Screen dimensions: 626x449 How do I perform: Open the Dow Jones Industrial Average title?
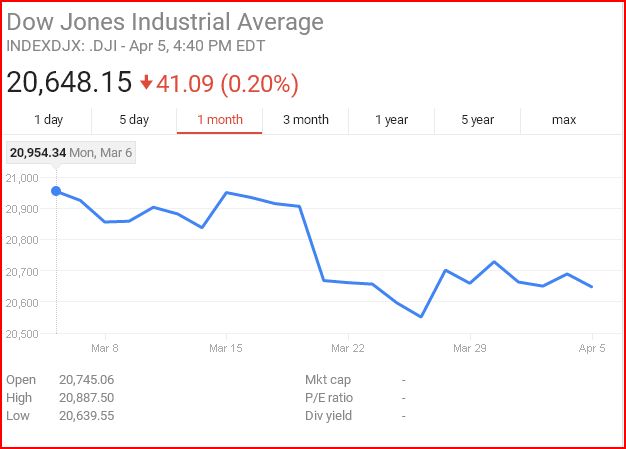pyautogui.click(x=165, y=22)
